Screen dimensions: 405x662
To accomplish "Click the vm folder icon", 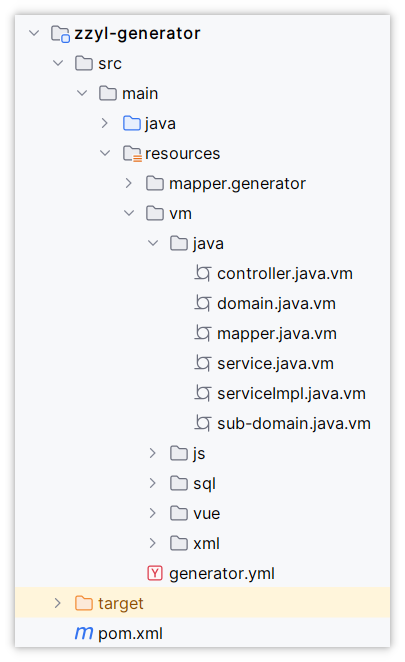I will pos(155,214).
